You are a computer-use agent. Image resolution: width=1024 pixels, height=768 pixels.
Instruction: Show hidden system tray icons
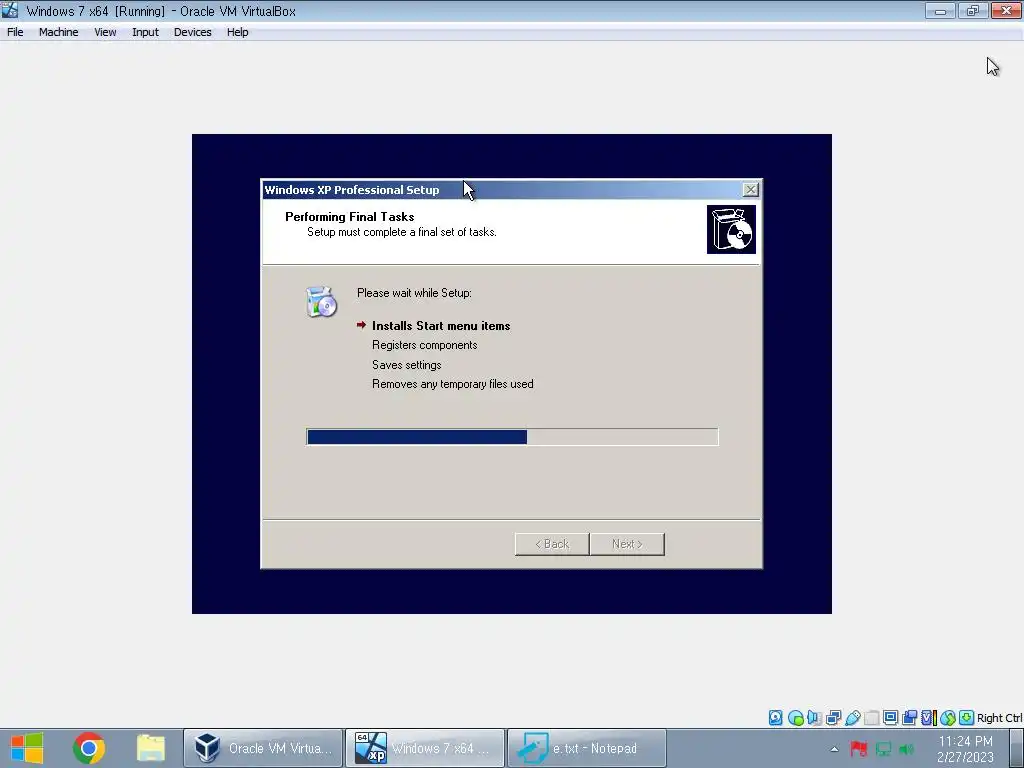(x=834, y=749)
